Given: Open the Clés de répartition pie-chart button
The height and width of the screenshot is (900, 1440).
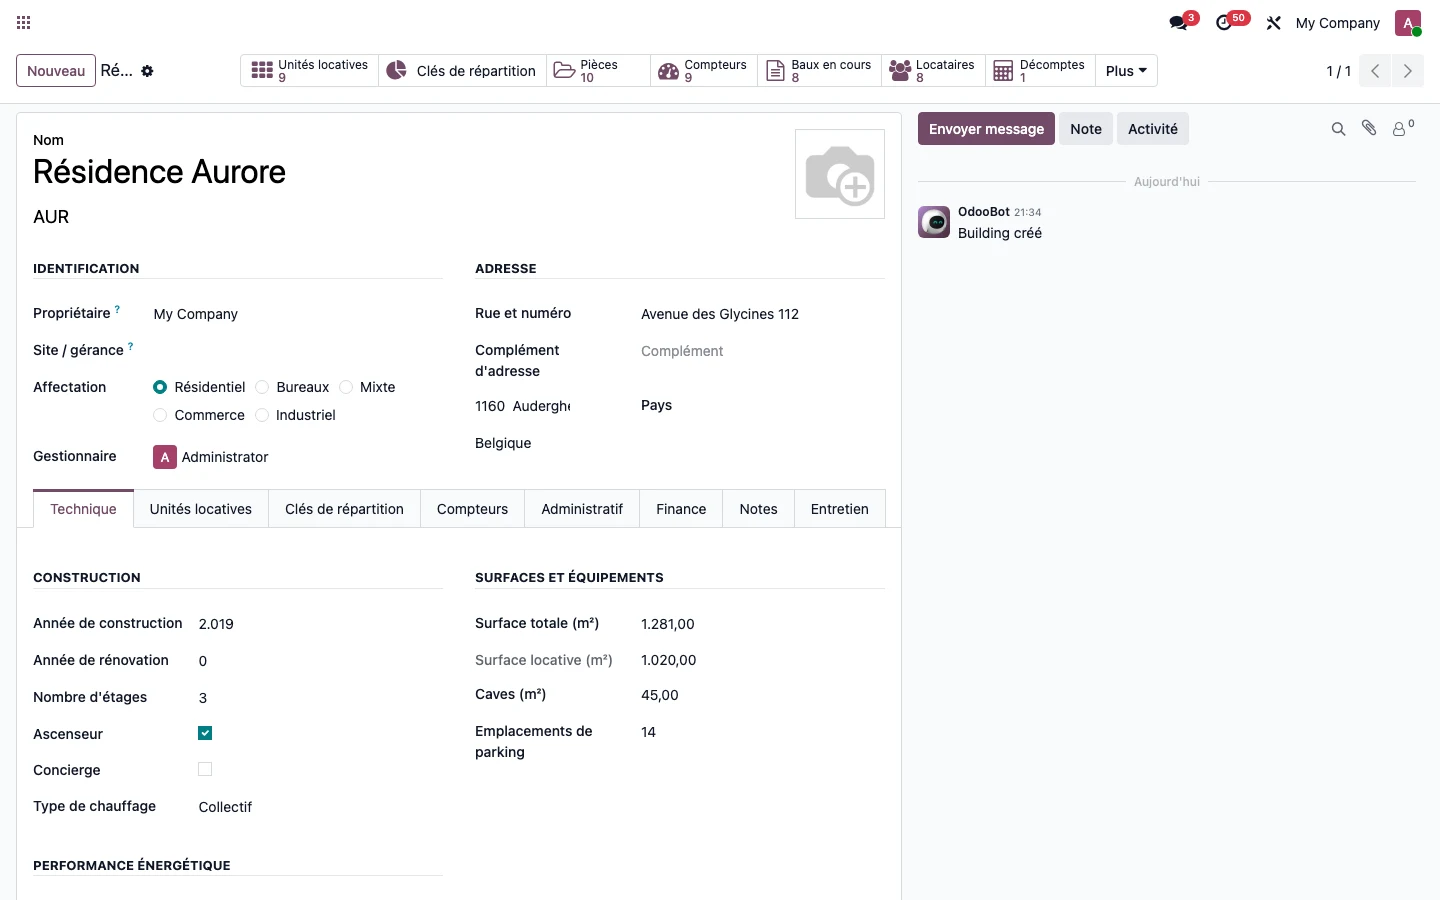Looking at the screenshot, I should (x=463, y=71).
